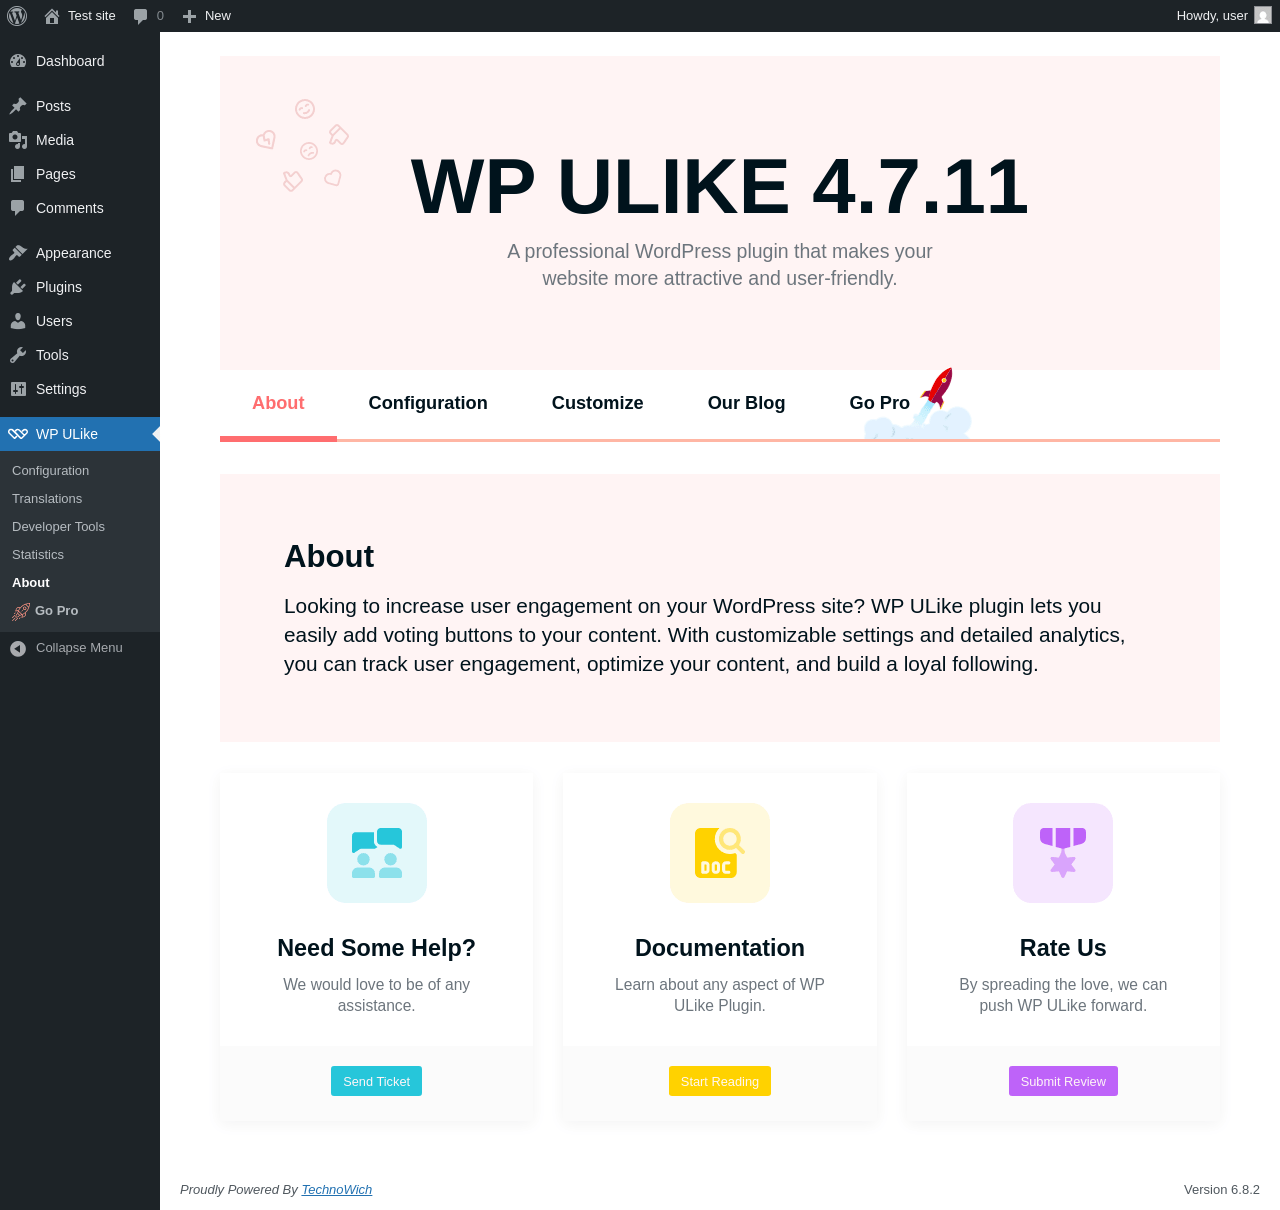This screenshot has height=1210, width=1280.
Task: Click the Appearance paintbrush icon
Action: (x=18, y=253)
